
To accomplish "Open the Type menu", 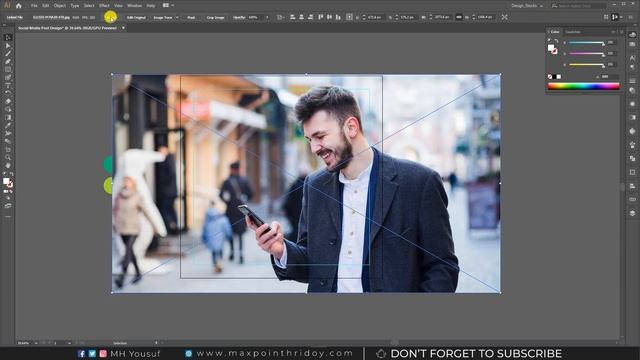I will coord(75,6).
